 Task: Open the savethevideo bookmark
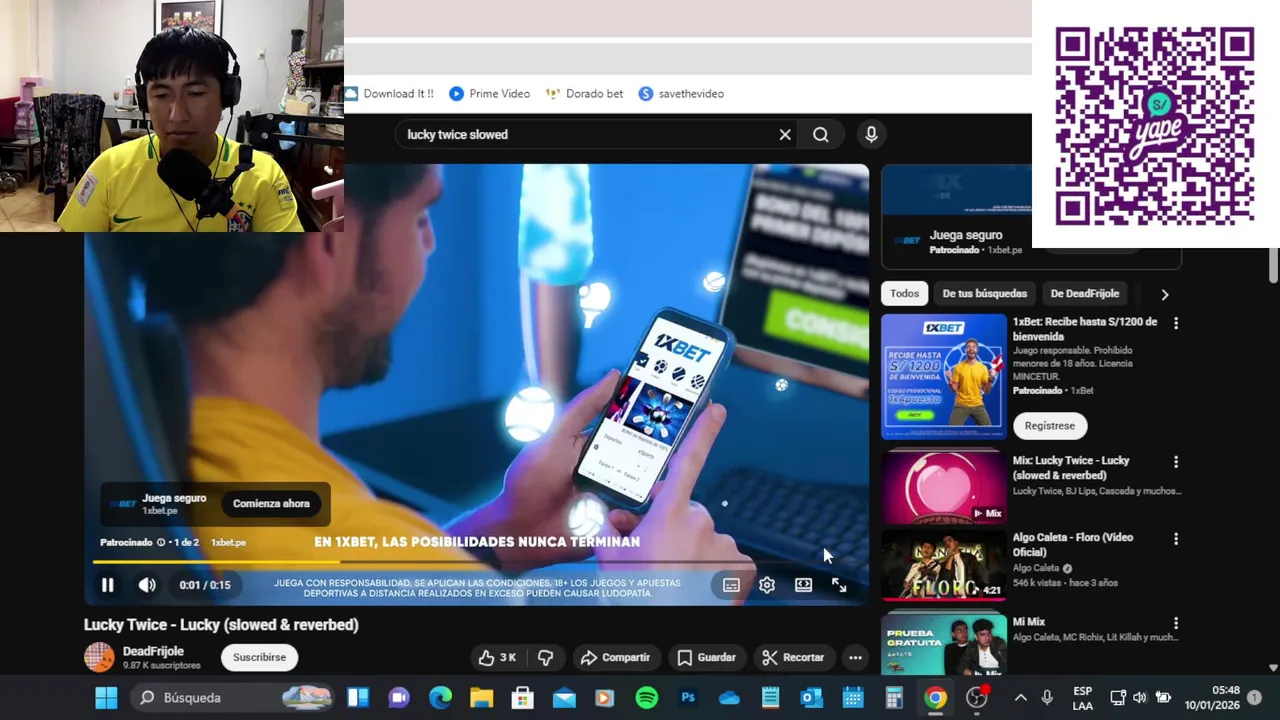(x=681, y=93)
